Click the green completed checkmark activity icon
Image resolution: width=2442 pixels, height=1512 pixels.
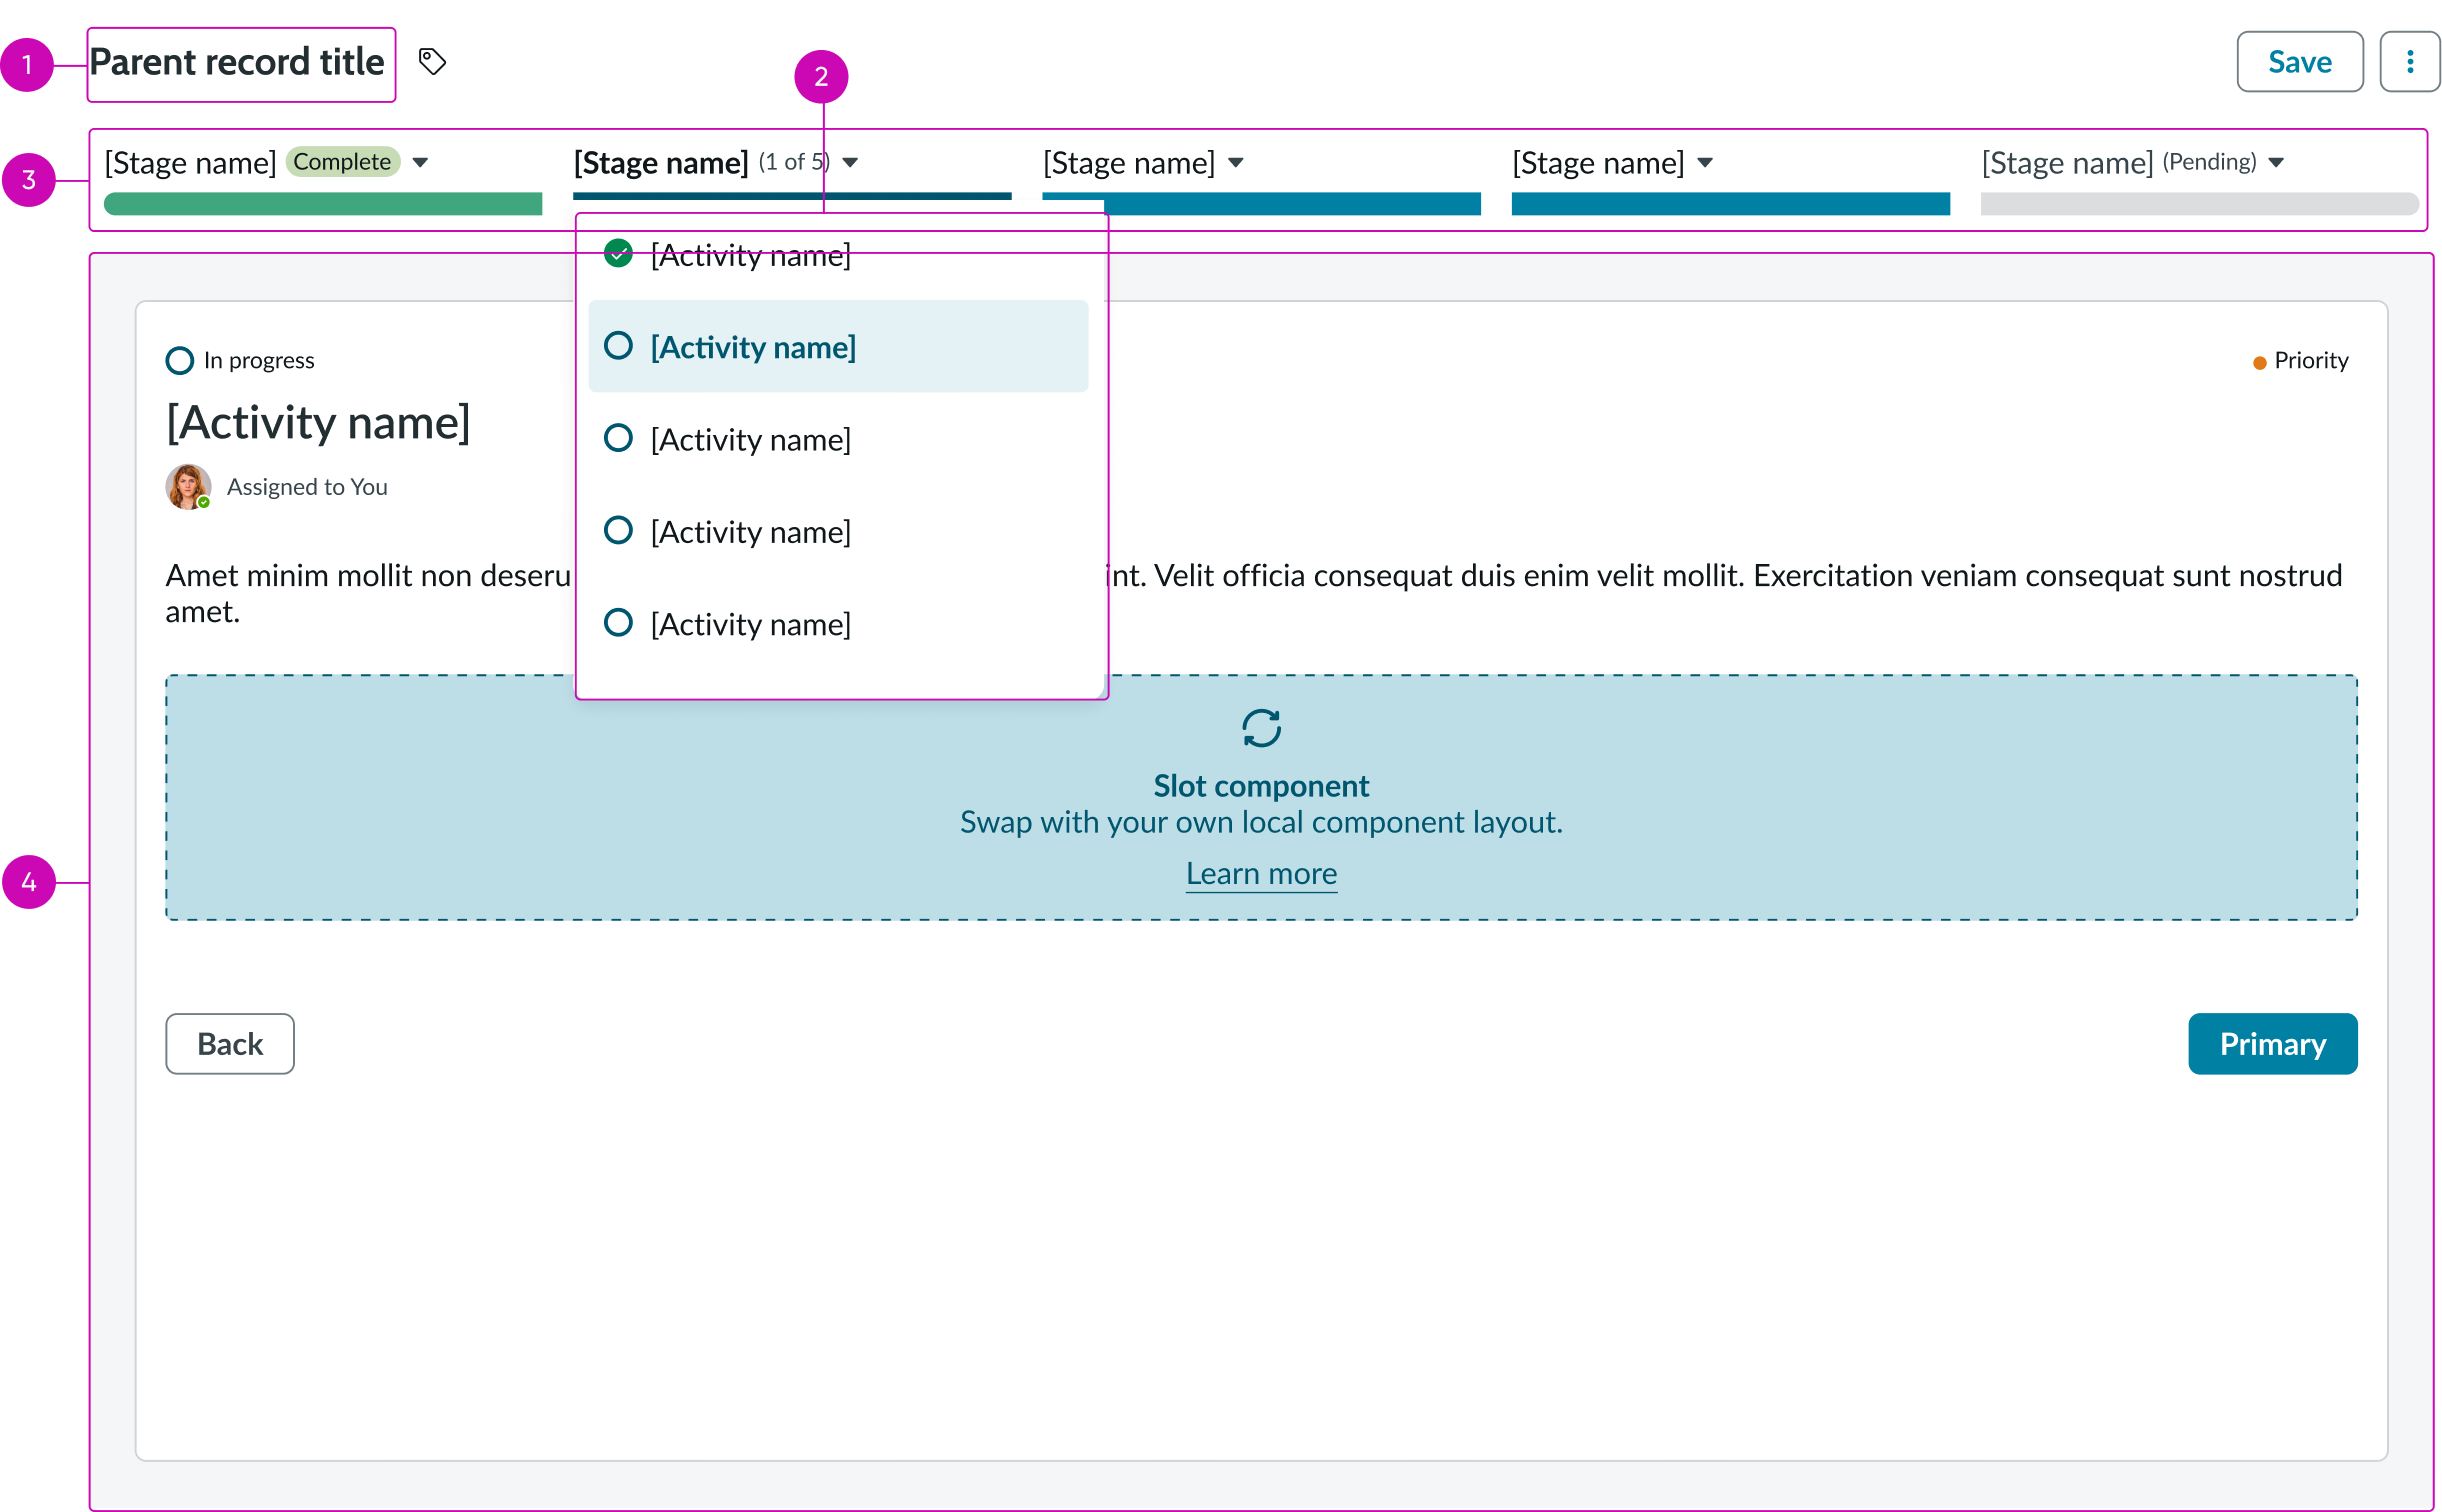[619, 253]
